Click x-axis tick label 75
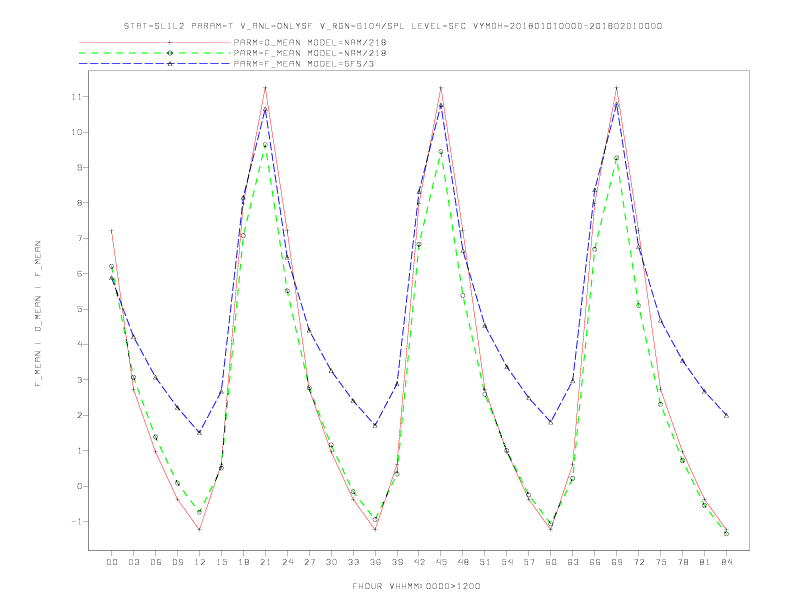This screenshot has width=792, height=612. click(661, 562)
